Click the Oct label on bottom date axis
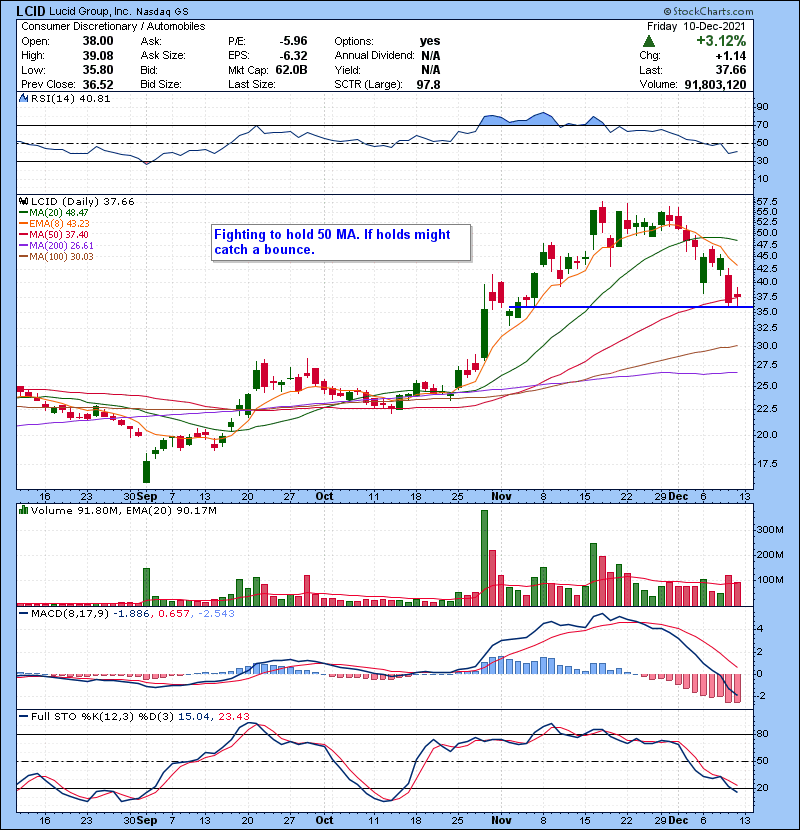 coord(324,820)
